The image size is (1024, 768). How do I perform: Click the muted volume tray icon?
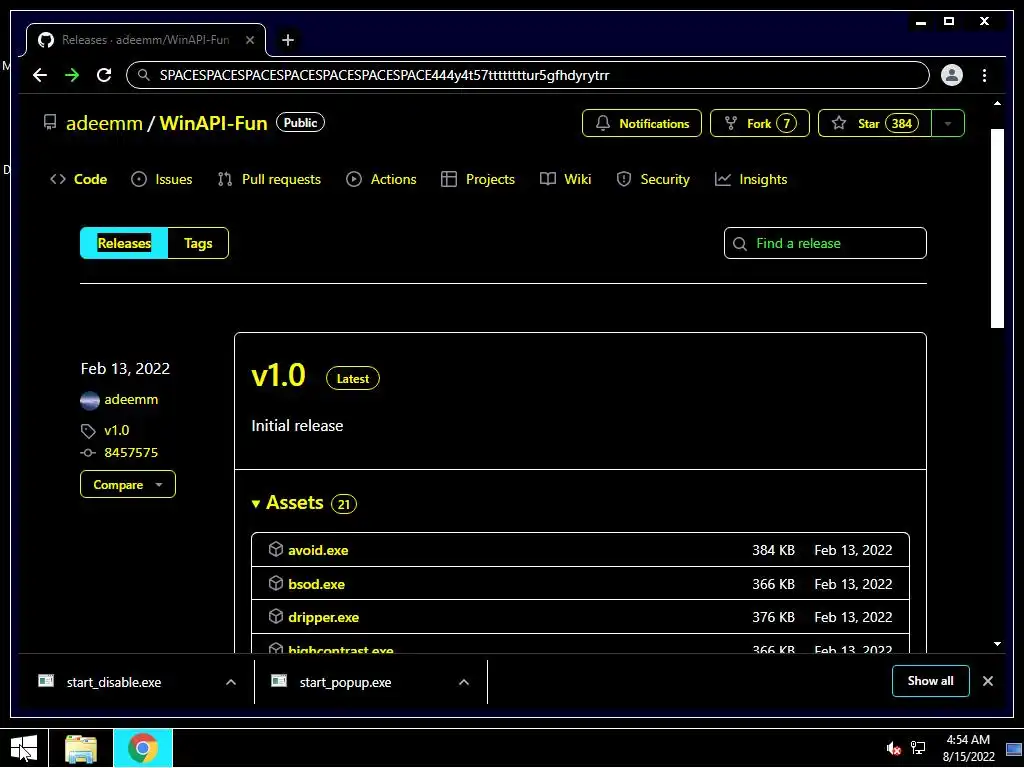[894, 748]
